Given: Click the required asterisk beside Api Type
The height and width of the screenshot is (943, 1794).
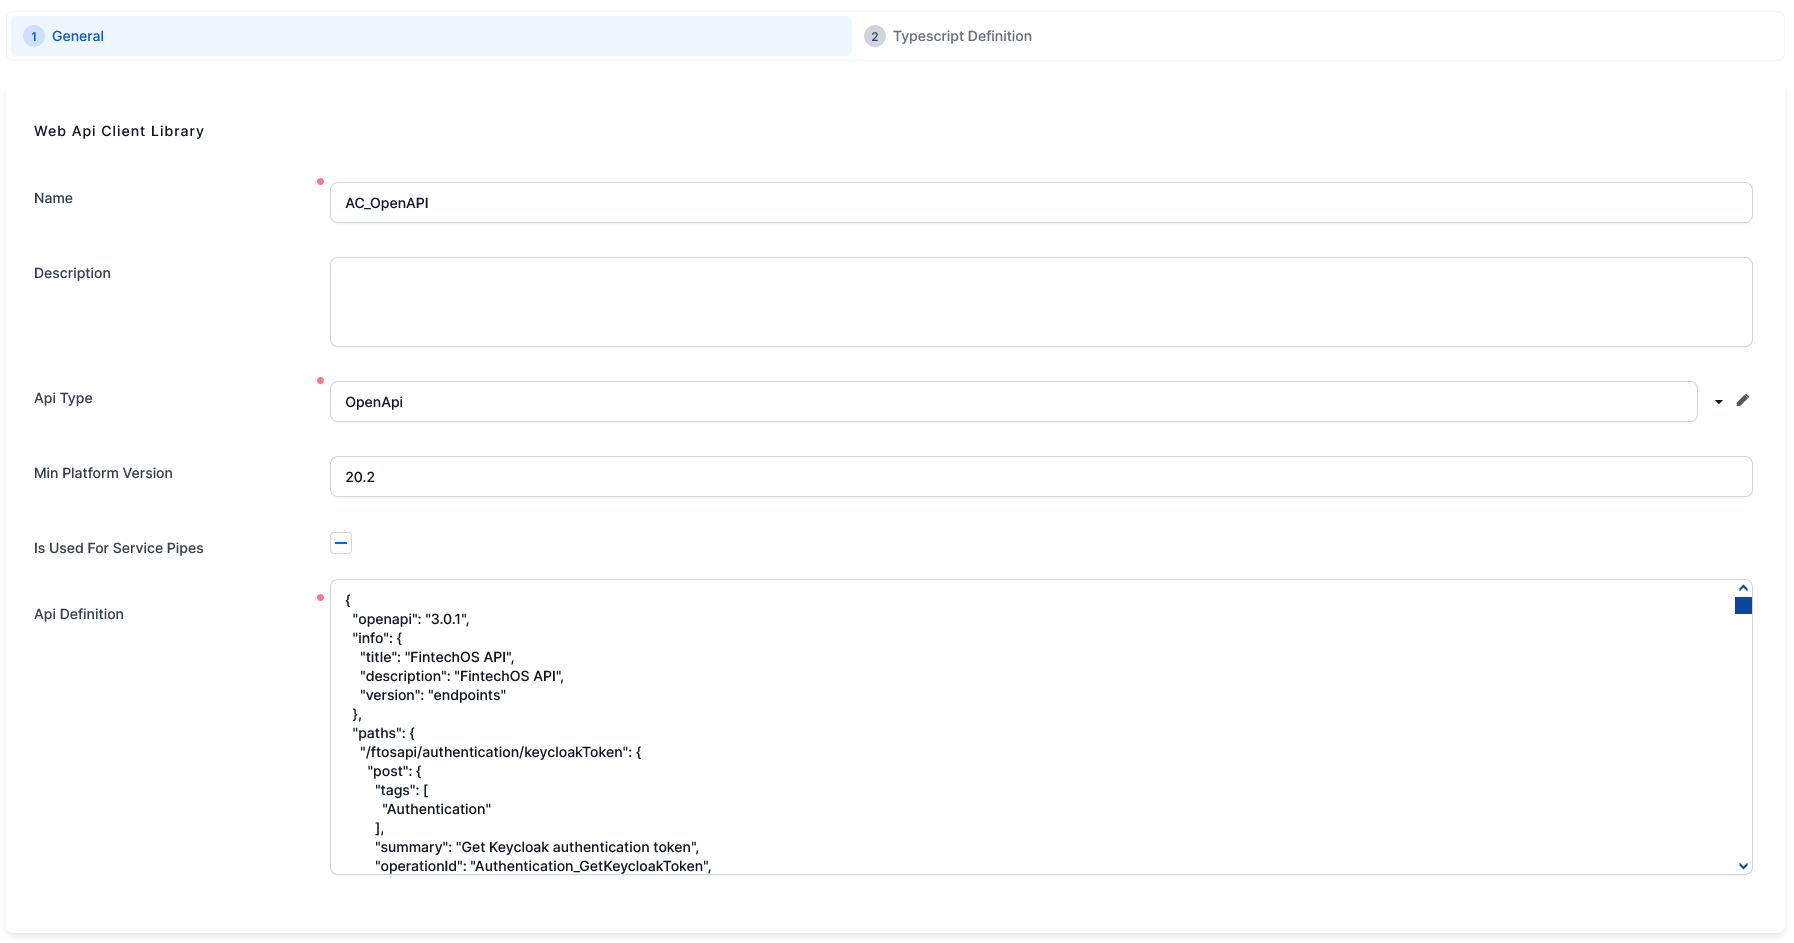Looking at the screenshot, I should point(321,381).
